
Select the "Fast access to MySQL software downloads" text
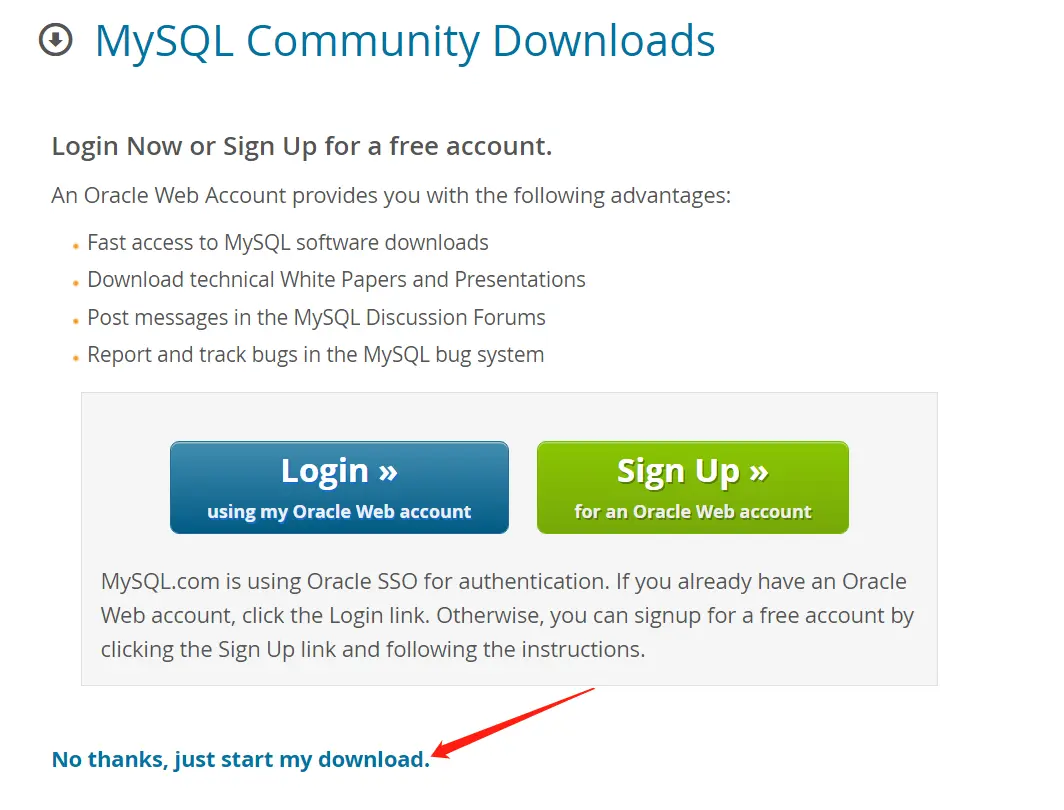tap(288, 243)
